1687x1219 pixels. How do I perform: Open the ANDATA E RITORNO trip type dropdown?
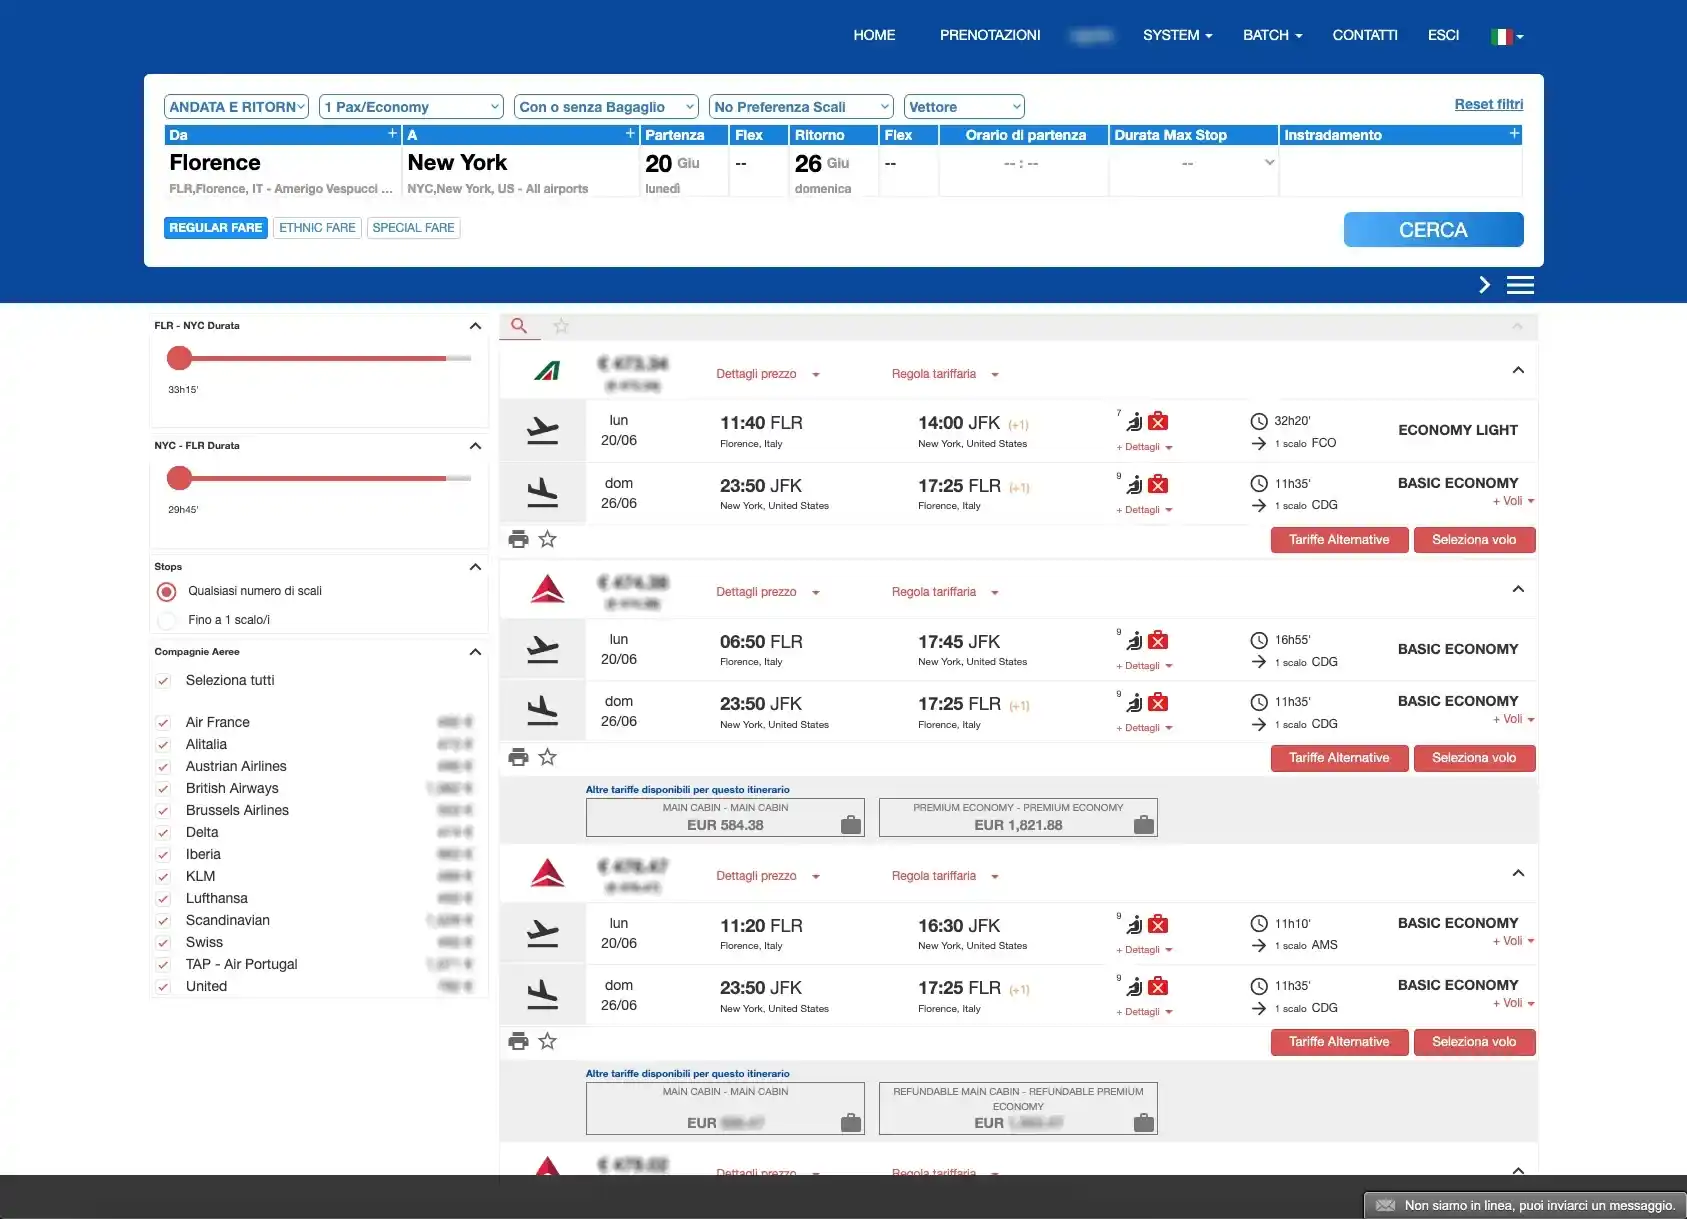pyautogui.click(x=236, y=107)
